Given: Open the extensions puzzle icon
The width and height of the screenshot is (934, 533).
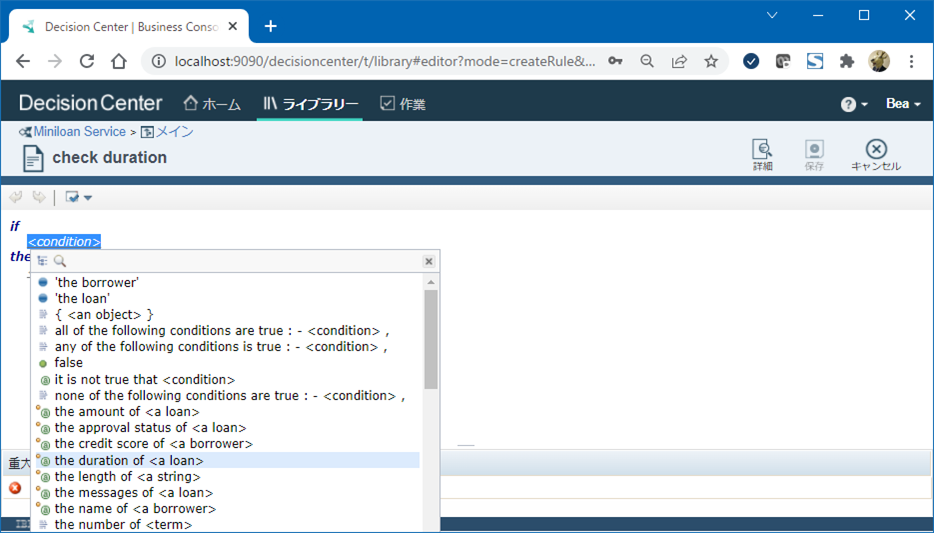Looking at the screenshot, I should pyautogui.click(x=846, y=61).
